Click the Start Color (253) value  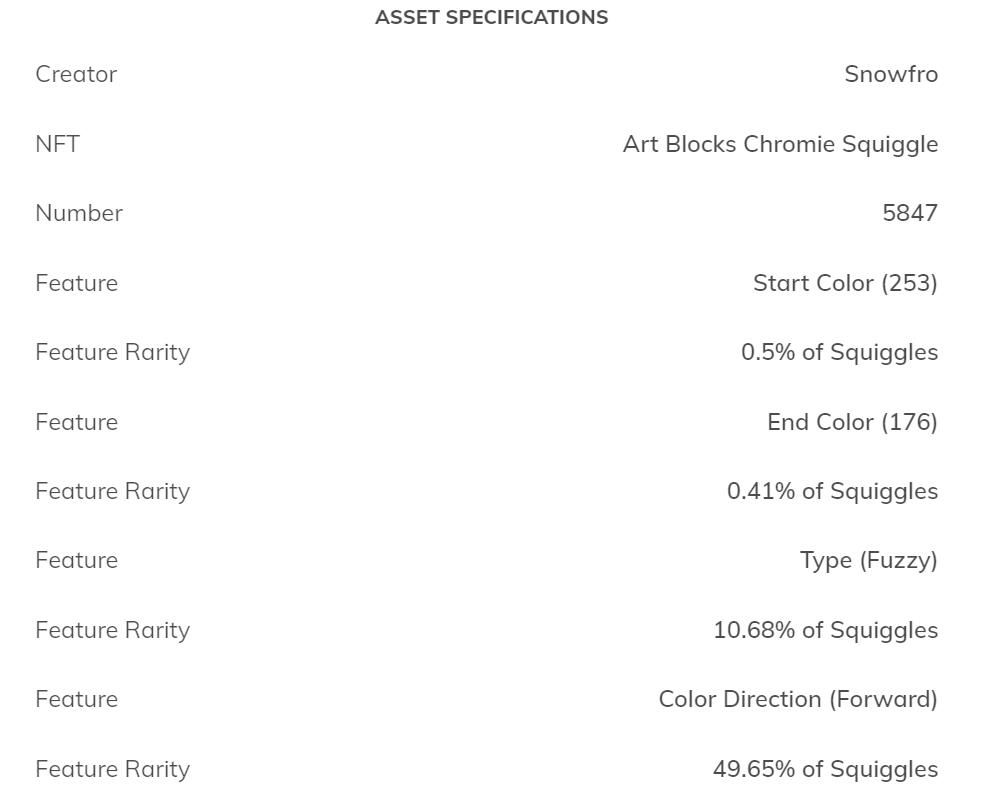(x=845, y=283)
